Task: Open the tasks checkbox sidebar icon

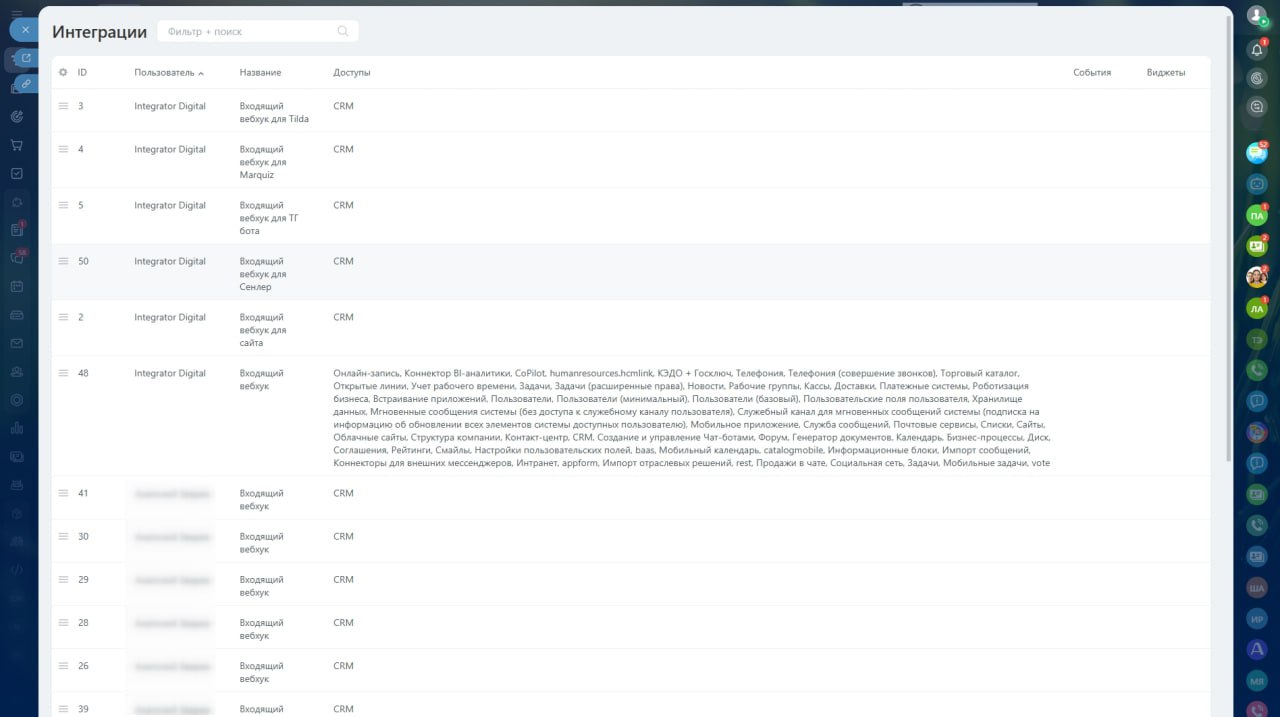Action: click(17, 173)
